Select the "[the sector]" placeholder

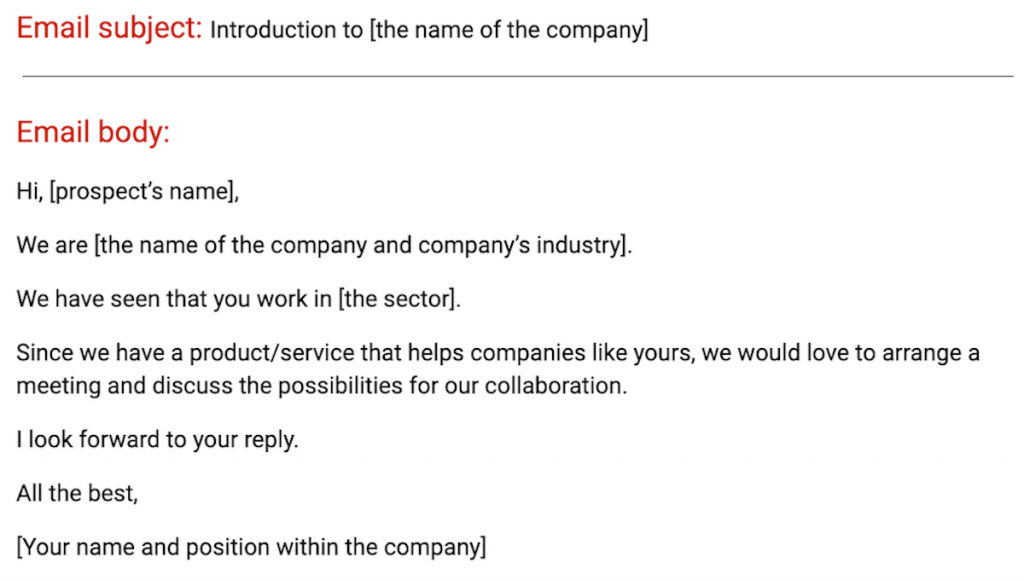coord(400,300)
